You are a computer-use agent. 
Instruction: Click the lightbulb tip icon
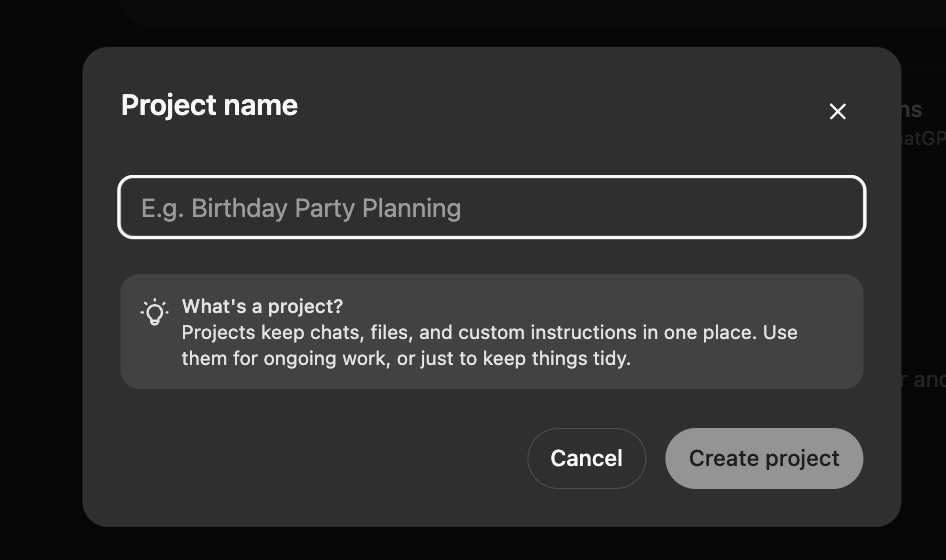click(154, 312)
